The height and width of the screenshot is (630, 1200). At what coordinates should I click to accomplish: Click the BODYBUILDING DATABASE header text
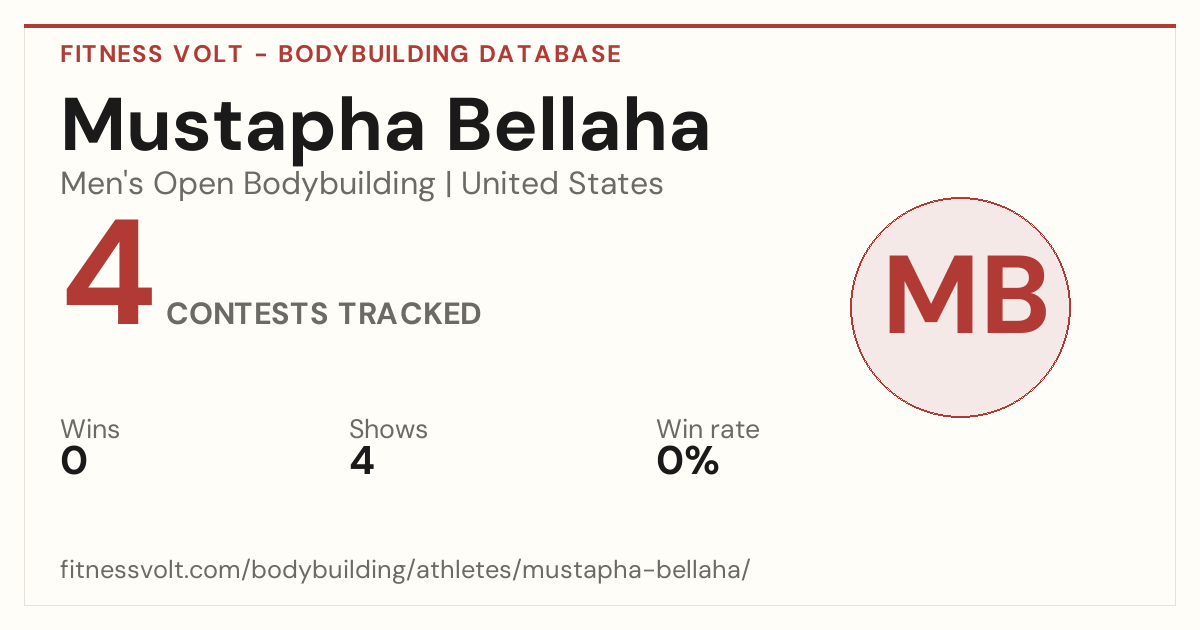pyautogui.click(x=450, y=54)
